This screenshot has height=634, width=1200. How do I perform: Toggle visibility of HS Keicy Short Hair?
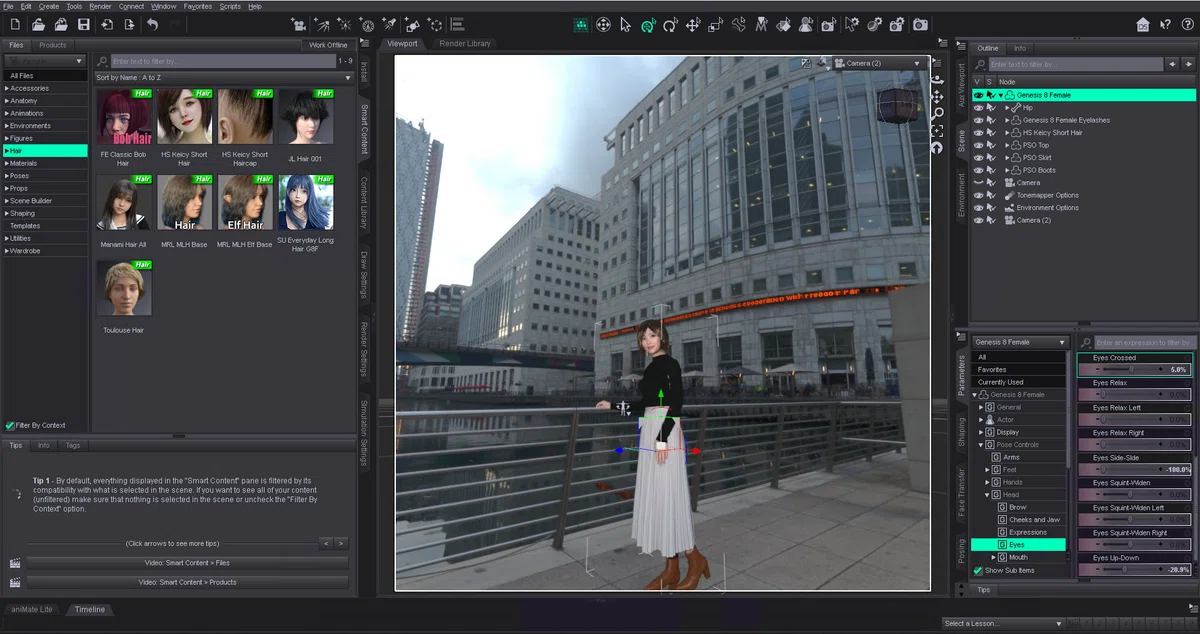(978, 132)
